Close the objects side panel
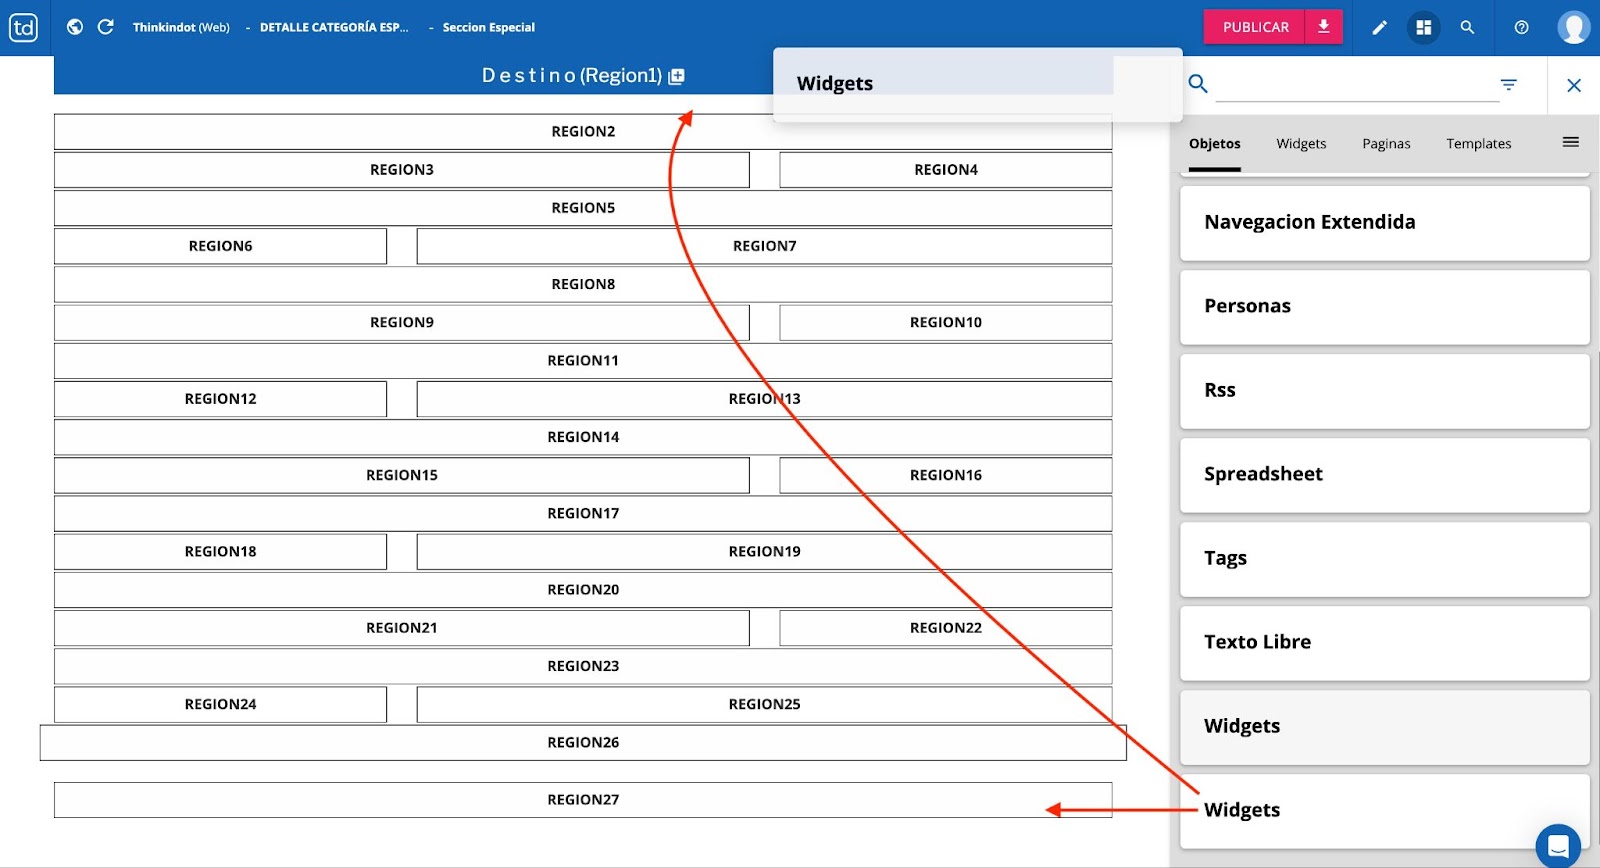The image size is (1600, 868). [1573, 86]
